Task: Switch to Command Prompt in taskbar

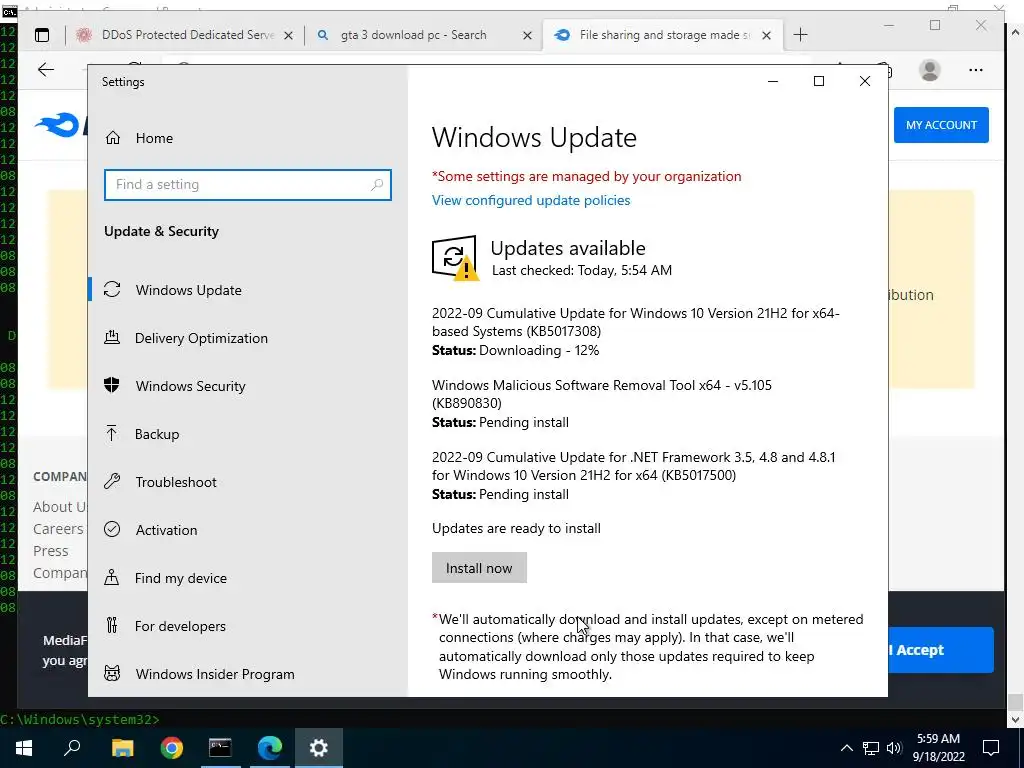Action: click(x=220, y=748)
